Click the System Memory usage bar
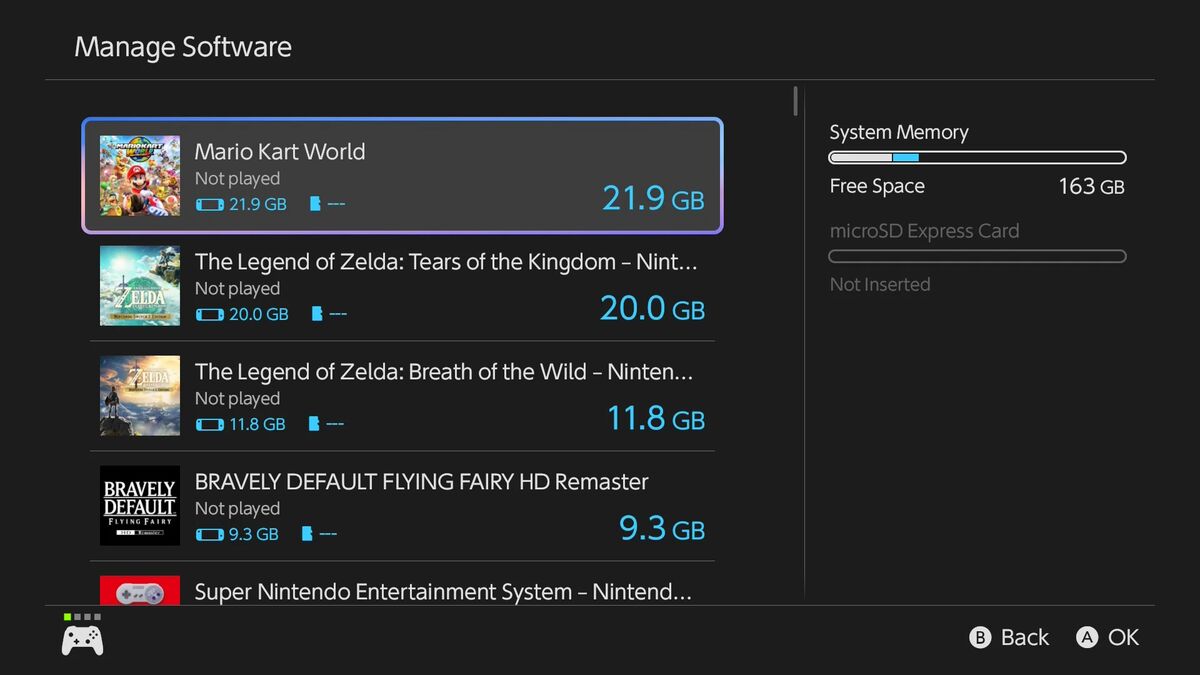 point(978,157)
